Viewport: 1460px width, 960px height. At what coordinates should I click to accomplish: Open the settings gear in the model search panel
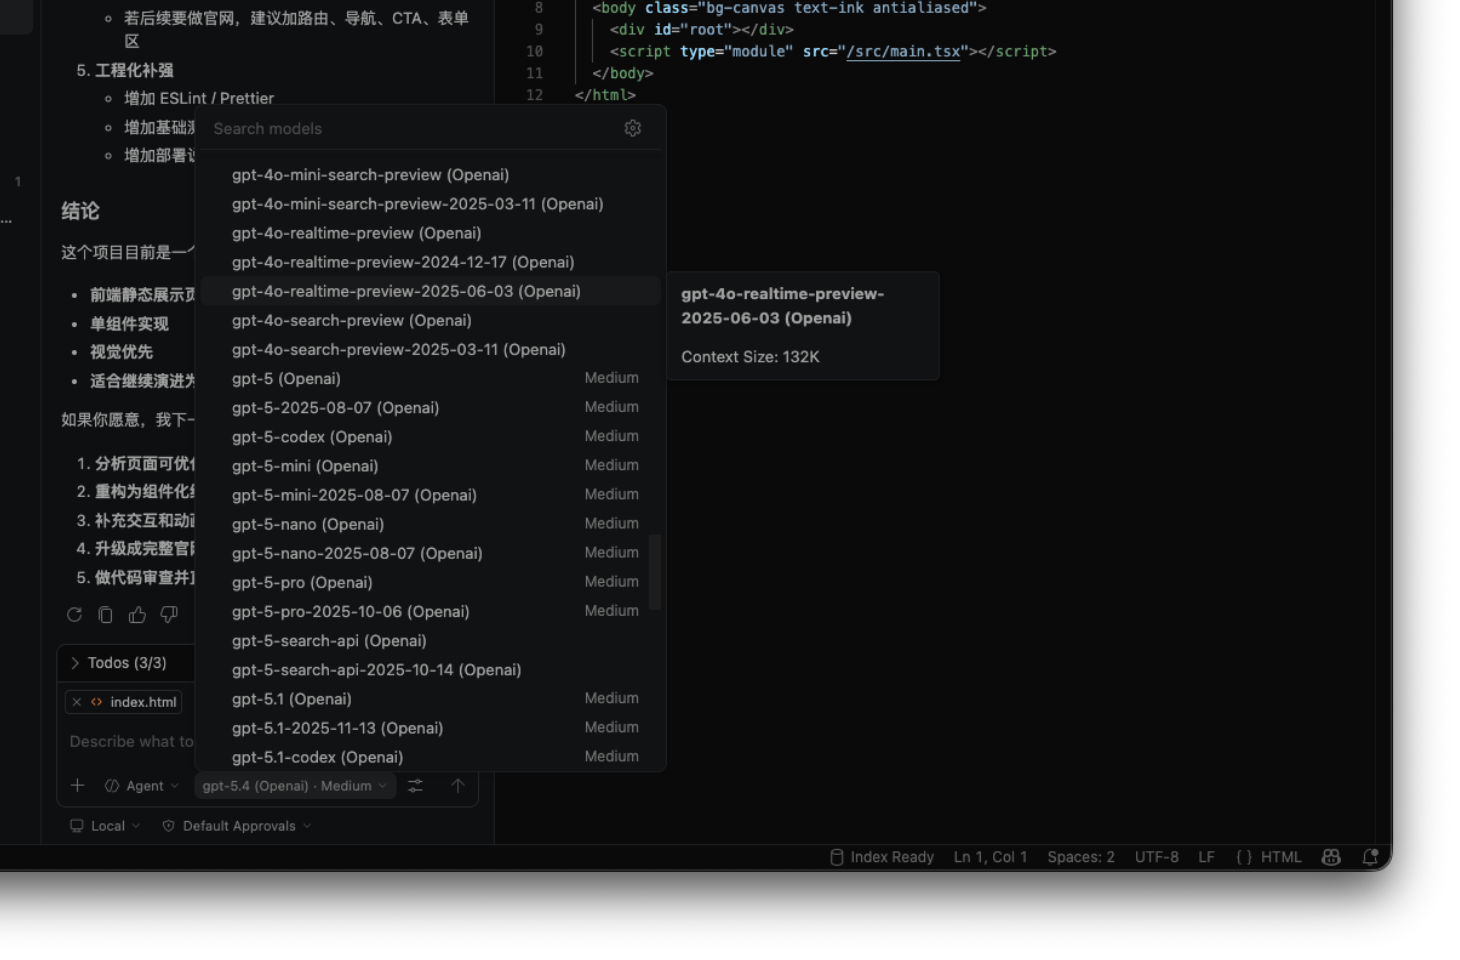632,128
